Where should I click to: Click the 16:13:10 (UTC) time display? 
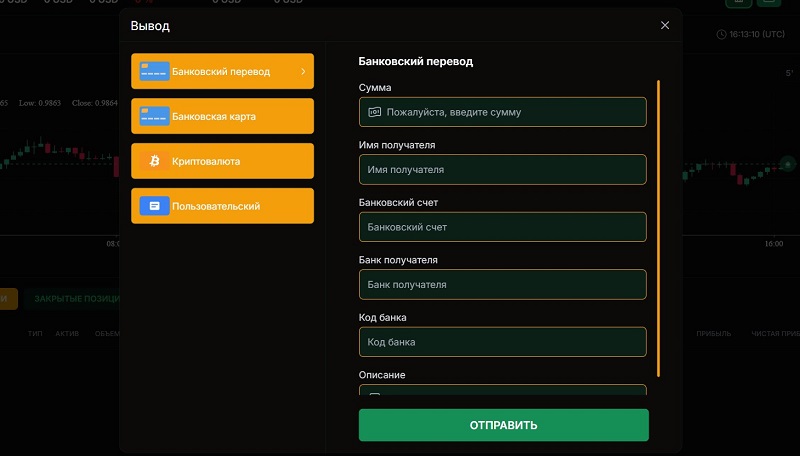pos(757,35)
